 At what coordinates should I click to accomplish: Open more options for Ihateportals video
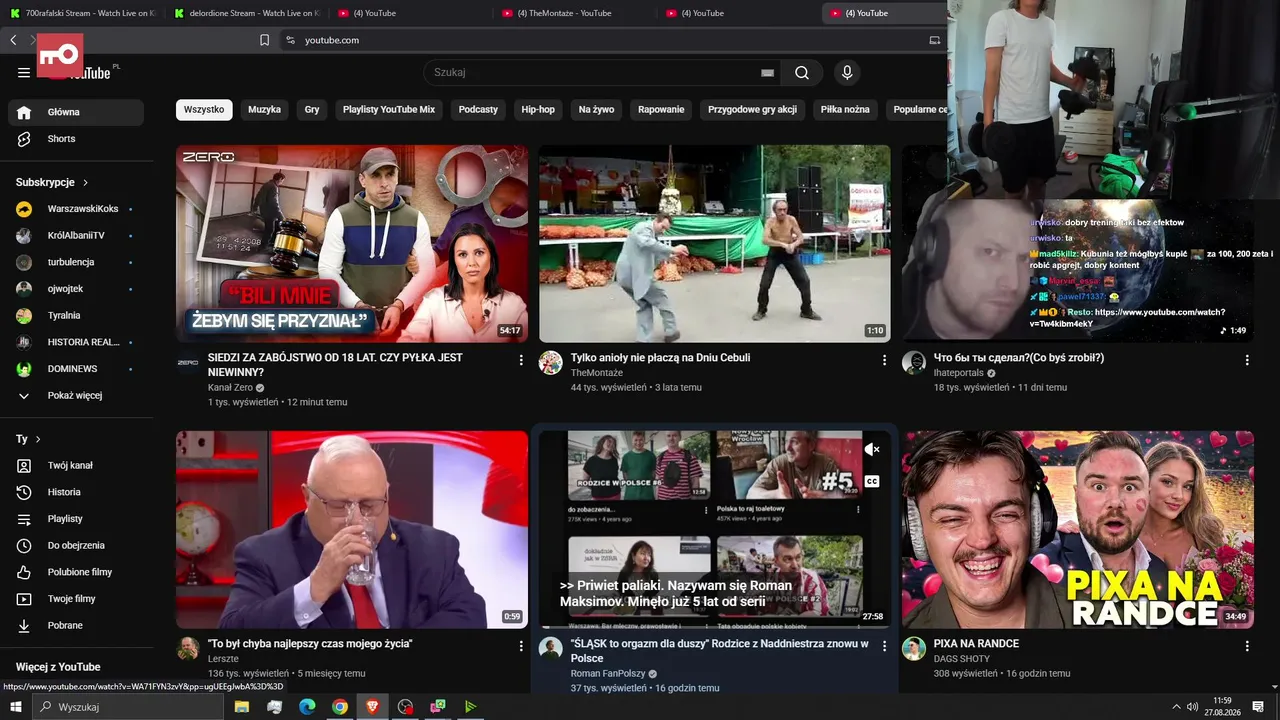pyautogui.click(x=1247, y=359)
